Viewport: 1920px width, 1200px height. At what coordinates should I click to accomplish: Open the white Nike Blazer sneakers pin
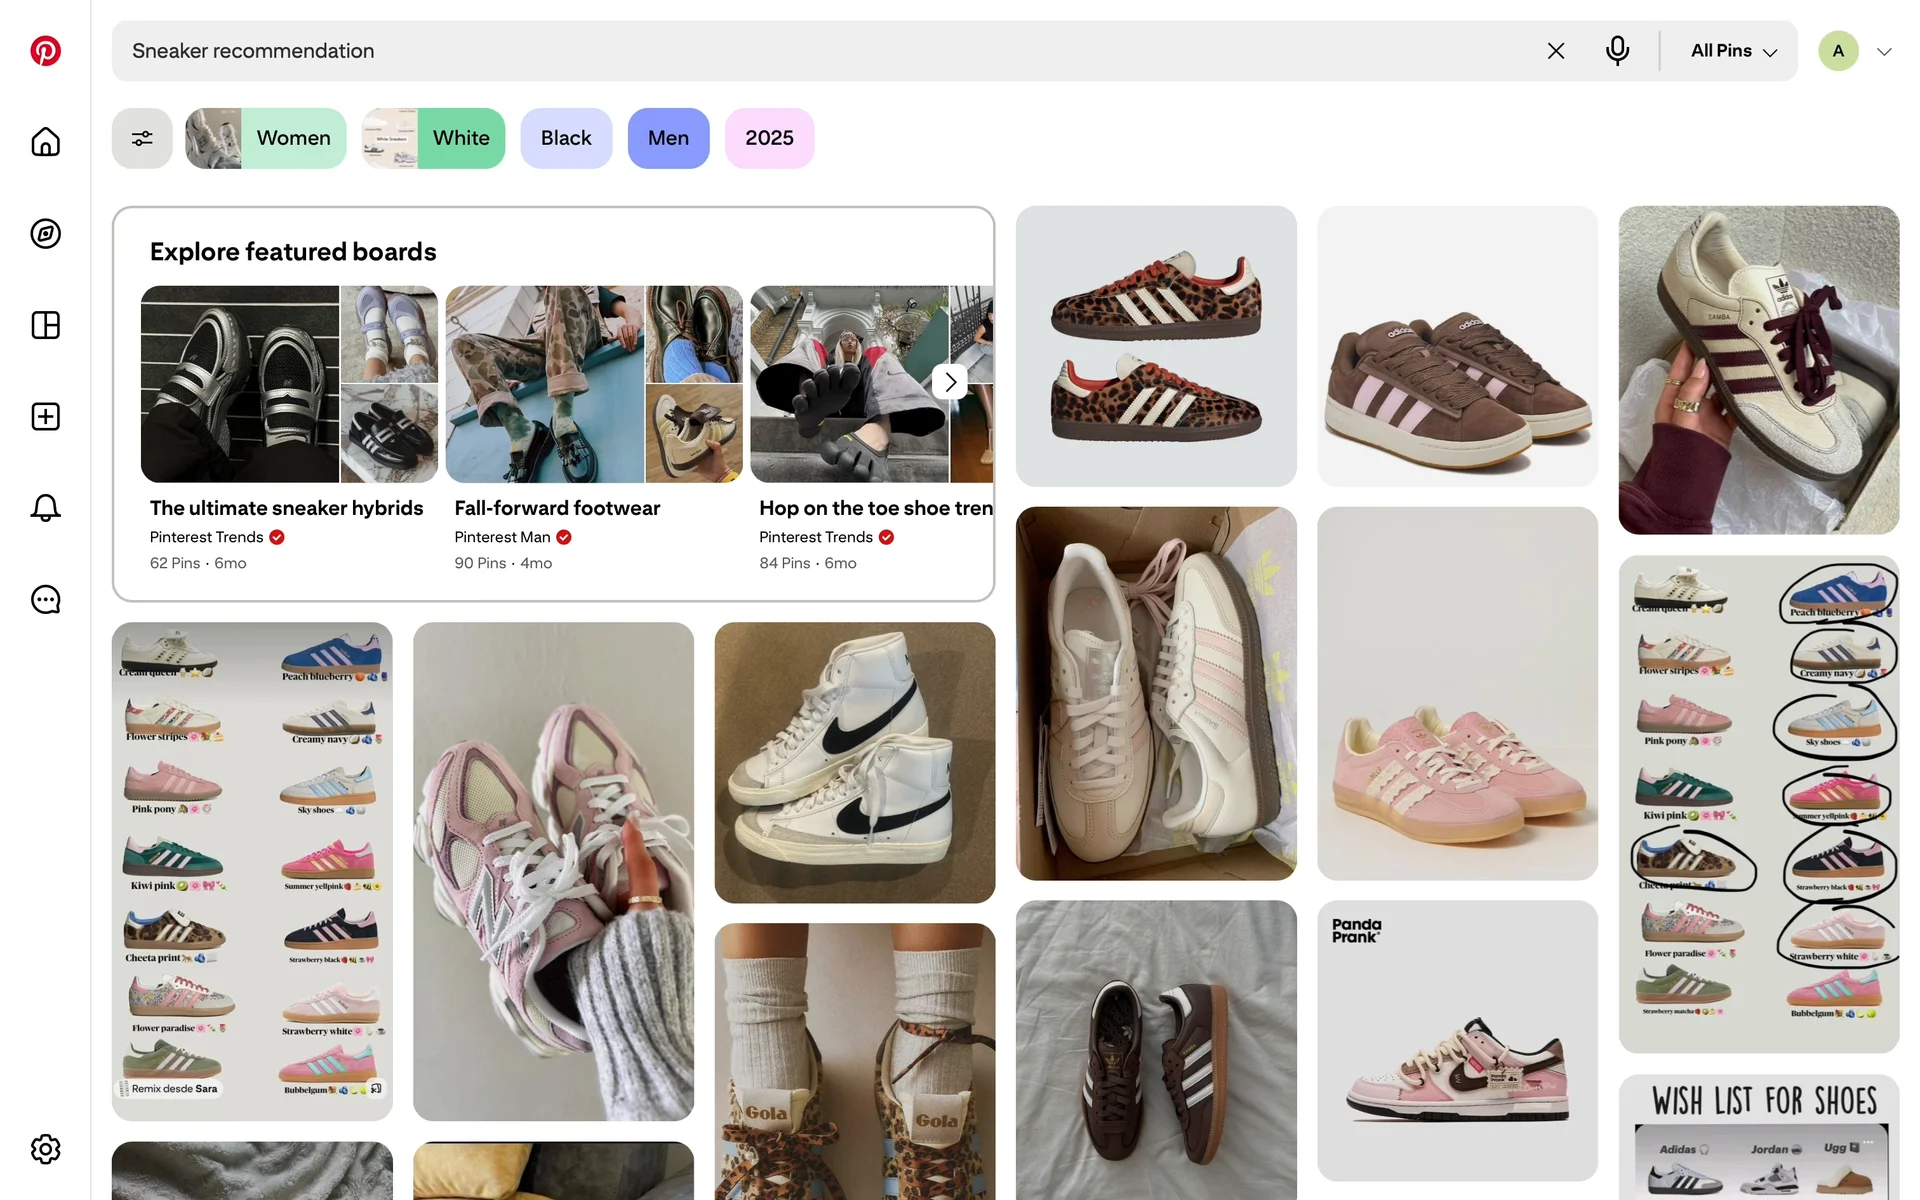854,762
